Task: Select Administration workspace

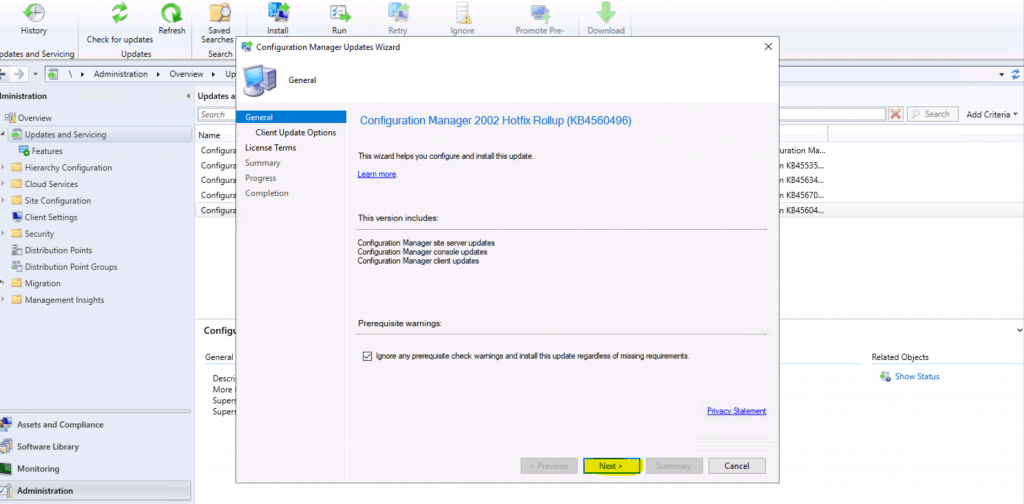Action: (x=95, y=491)
